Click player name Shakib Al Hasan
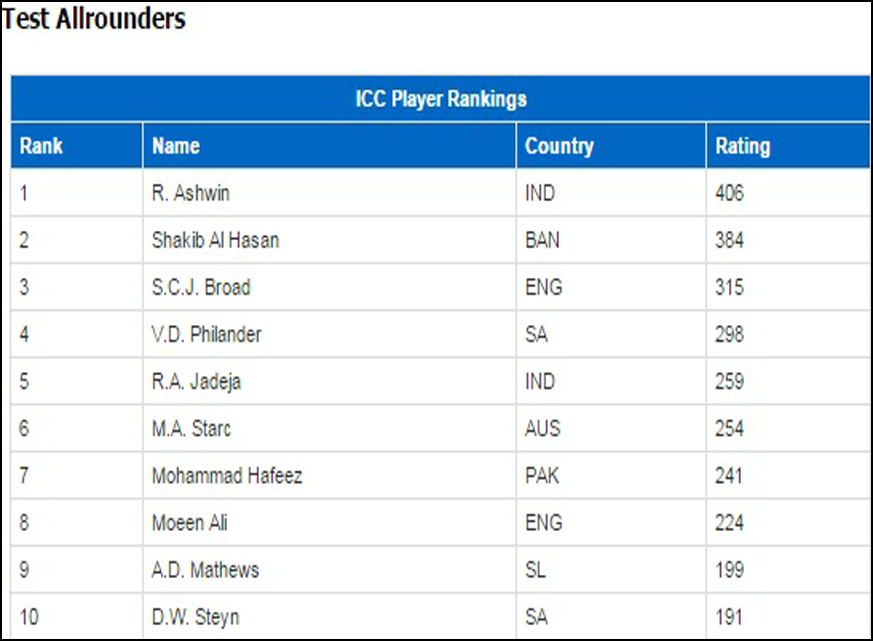Viewport: 873px width, 641px height. click(x=215, y=240)
